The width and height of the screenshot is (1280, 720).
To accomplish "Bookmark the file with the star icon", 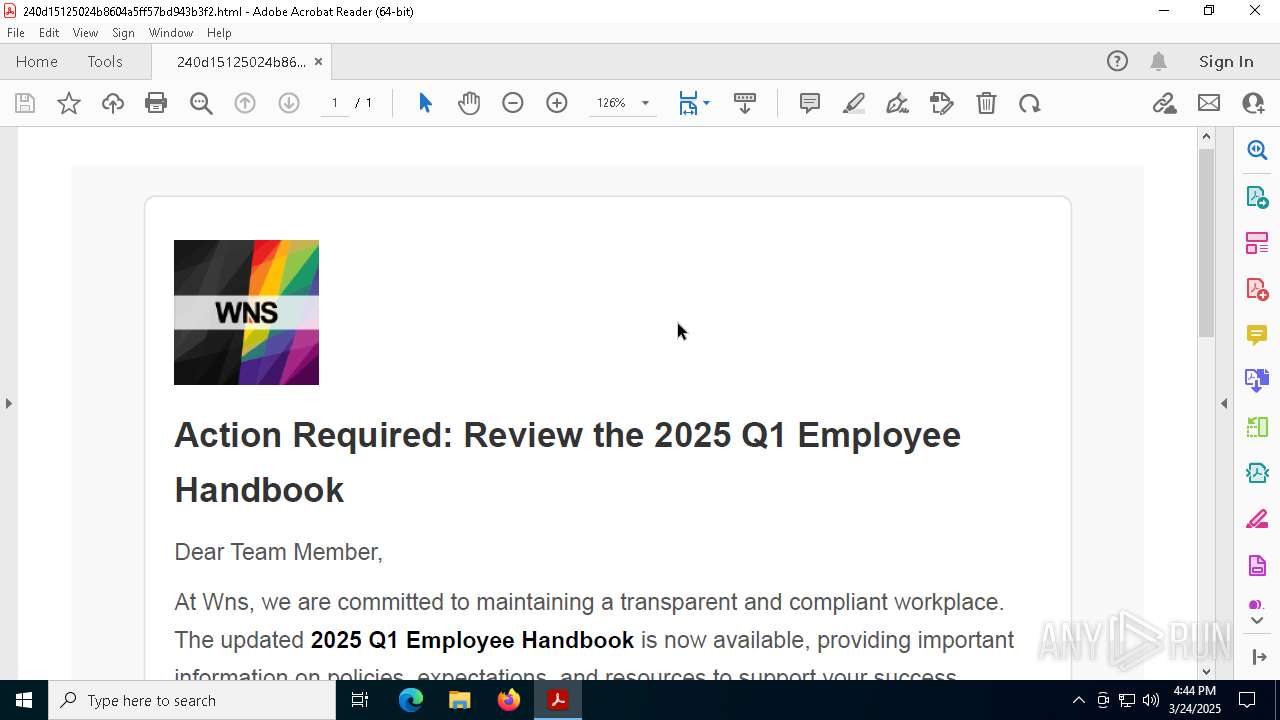I will coord(69,103).
